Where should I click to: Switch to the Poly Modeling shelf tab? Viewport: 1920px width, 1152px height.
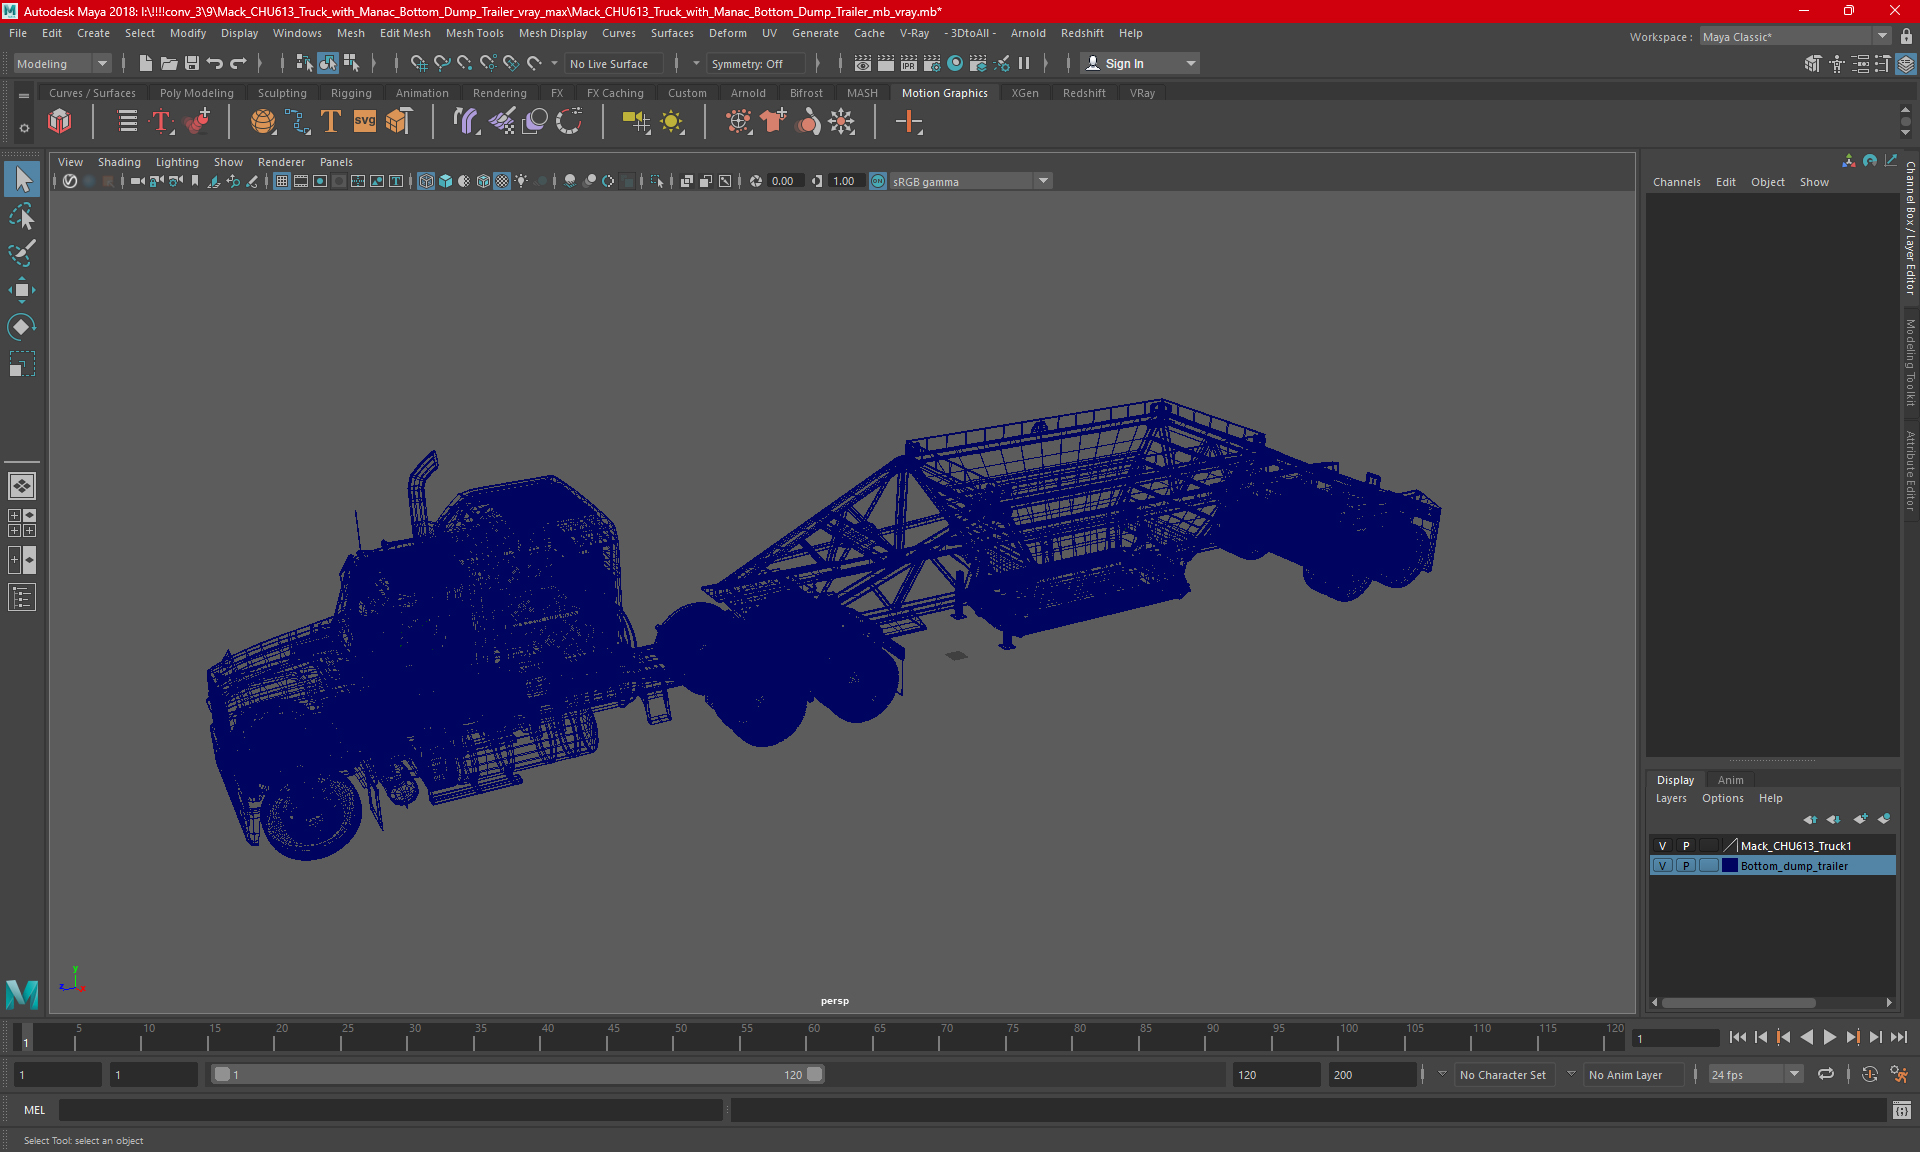click(x=196, y=93)
